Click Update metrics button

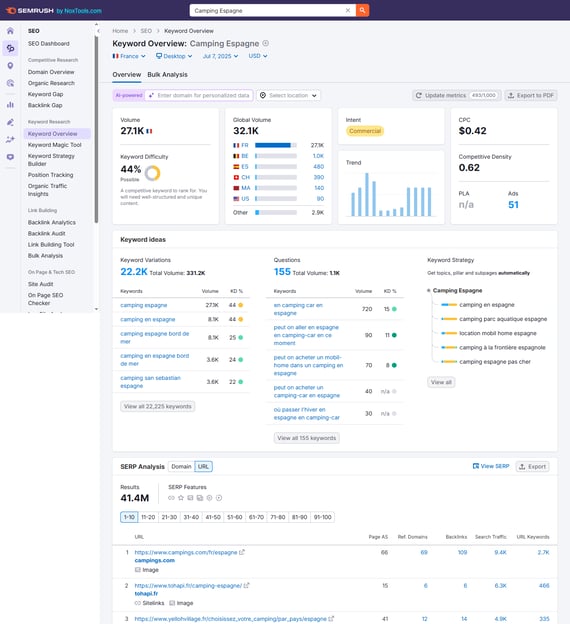(456, 96)
